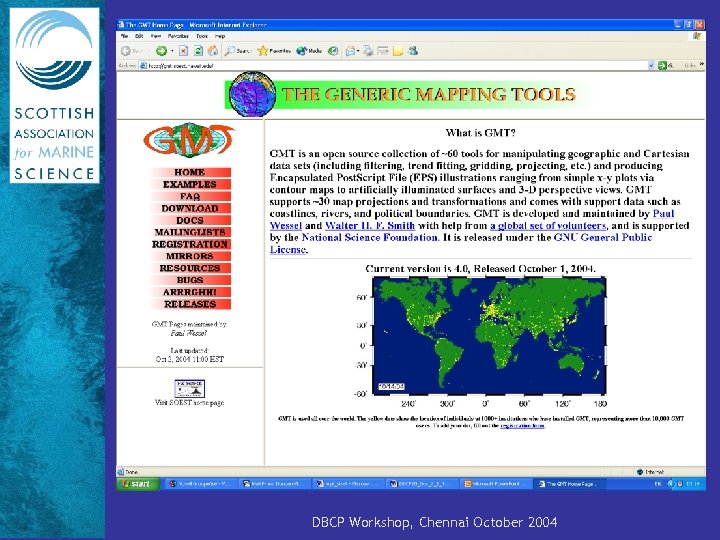Switch to the Novell GroupWise taskbar button
The width and height of the screenshot is (720, 540).
[202, 484]
